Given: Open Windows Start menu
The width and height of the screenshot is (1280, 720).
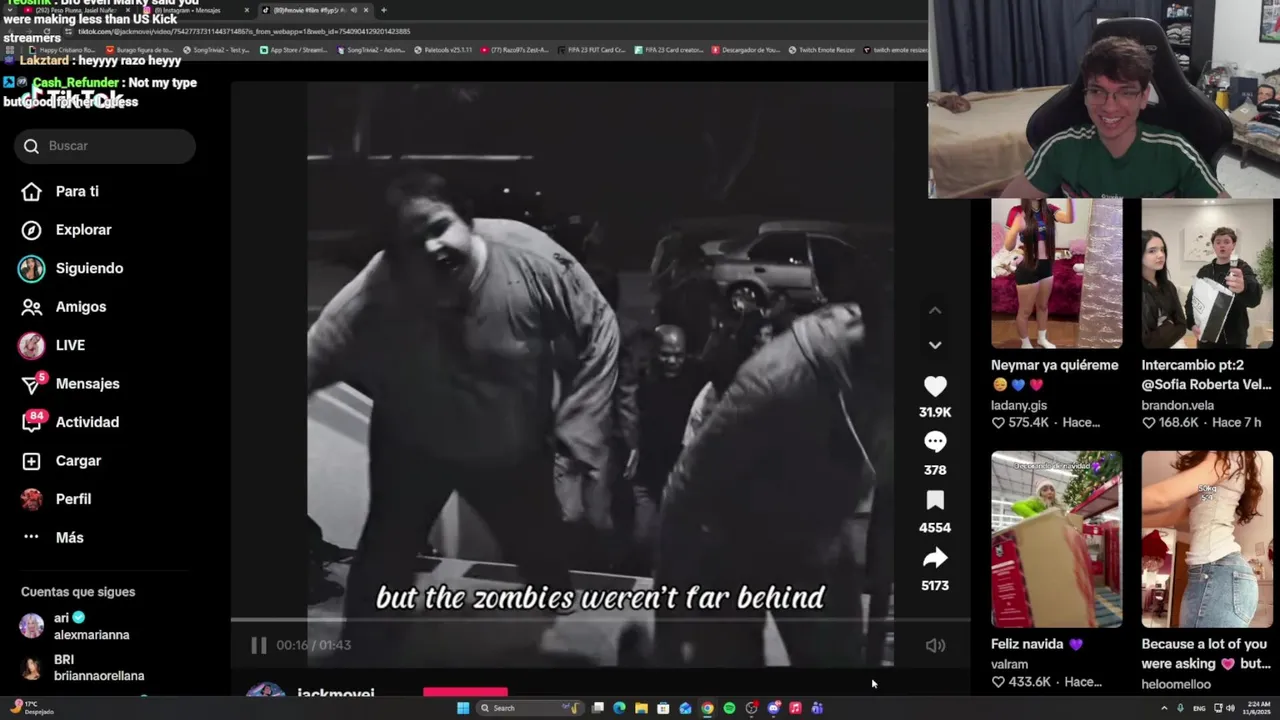Looking at the screenshot, I should point(463,708).
